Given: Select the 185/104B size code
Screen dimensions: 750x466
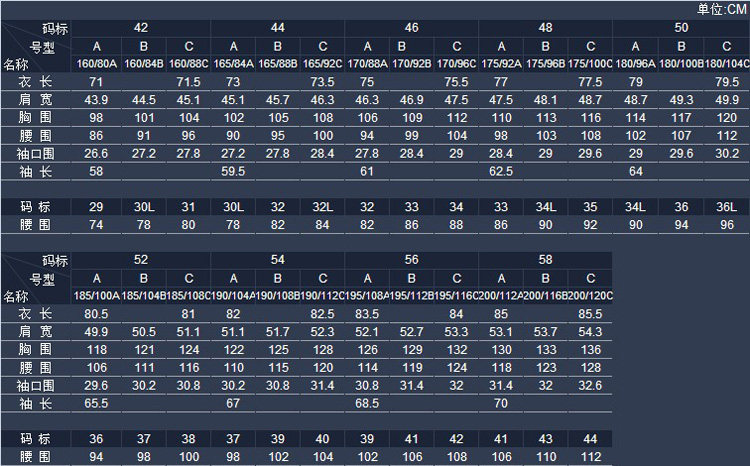Looking at the screenshot, I should (143, 296).
